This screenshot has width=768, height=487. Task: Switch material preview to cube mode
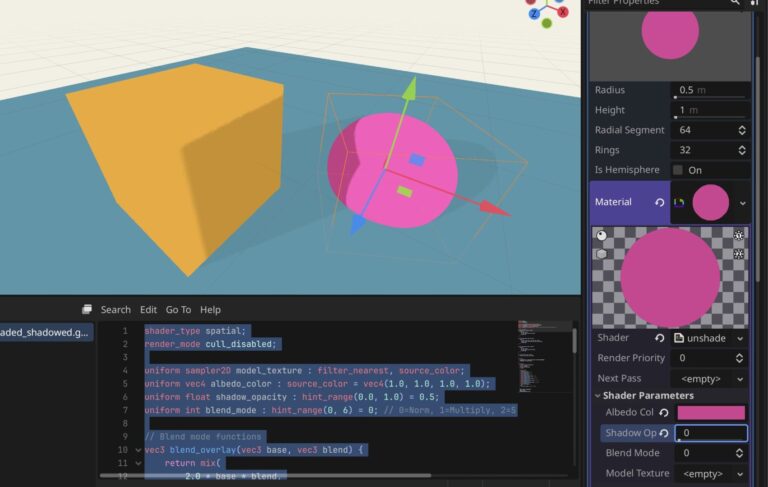(600, 253)
